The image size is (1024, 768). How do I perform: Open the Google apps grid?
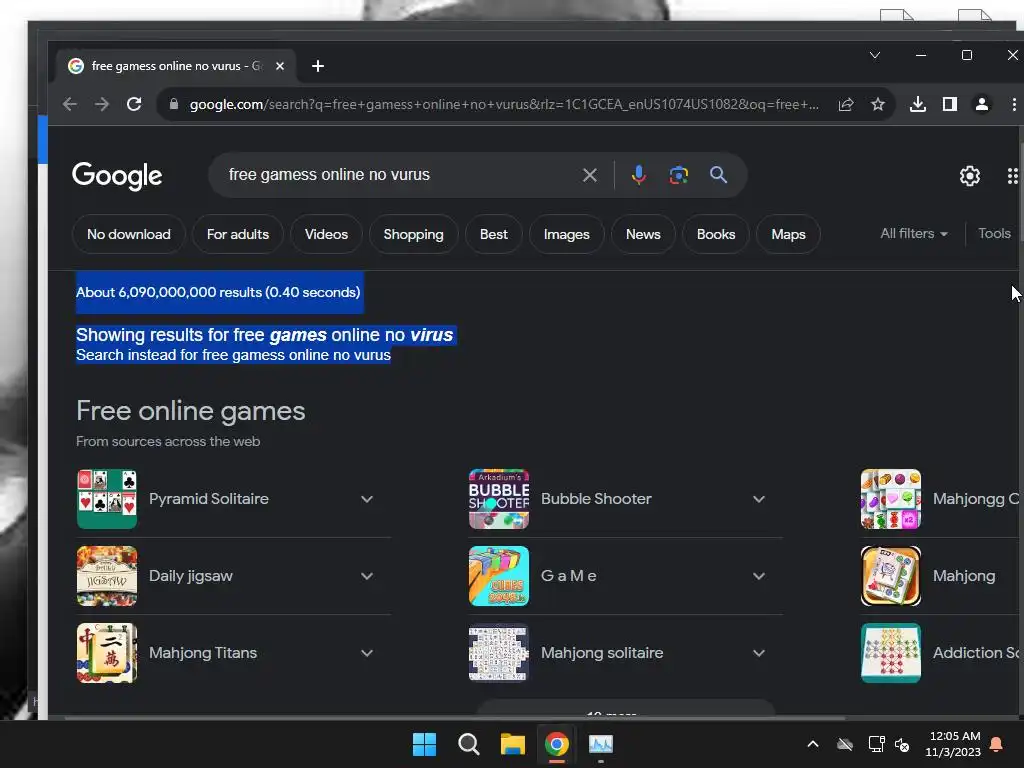point(1012,176)
